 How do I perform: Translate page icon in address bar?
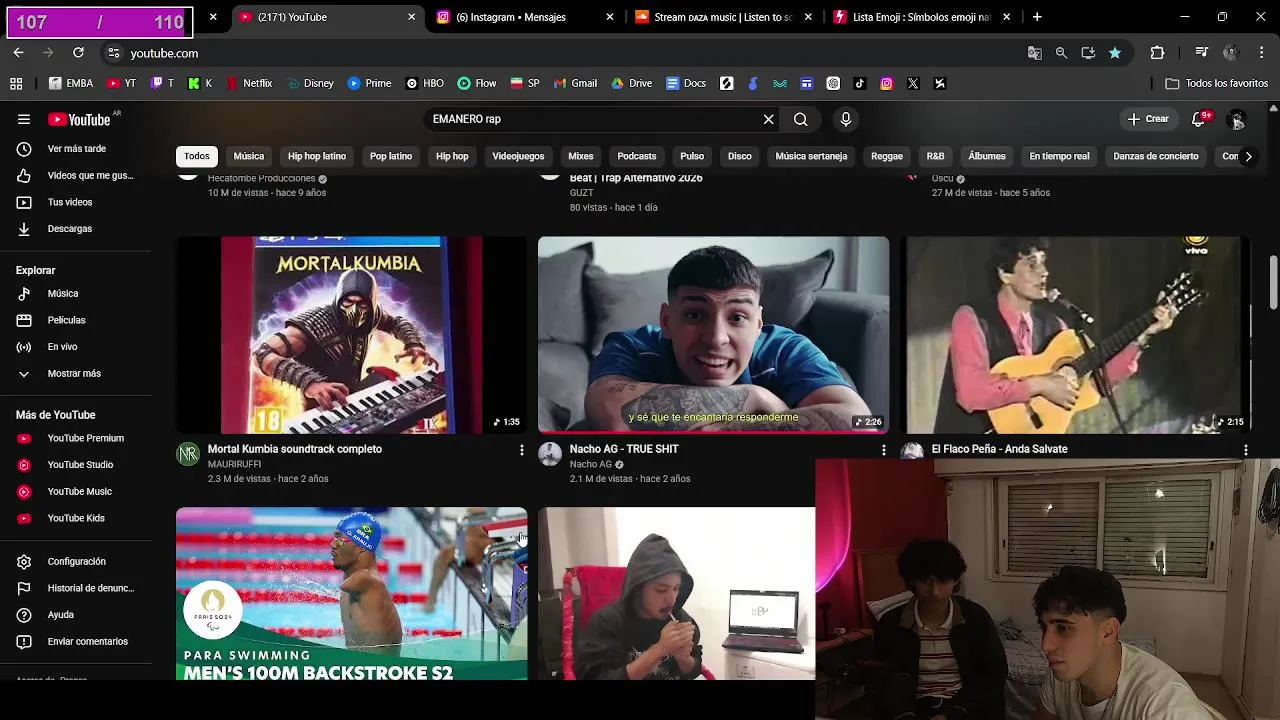(1034, 53)
